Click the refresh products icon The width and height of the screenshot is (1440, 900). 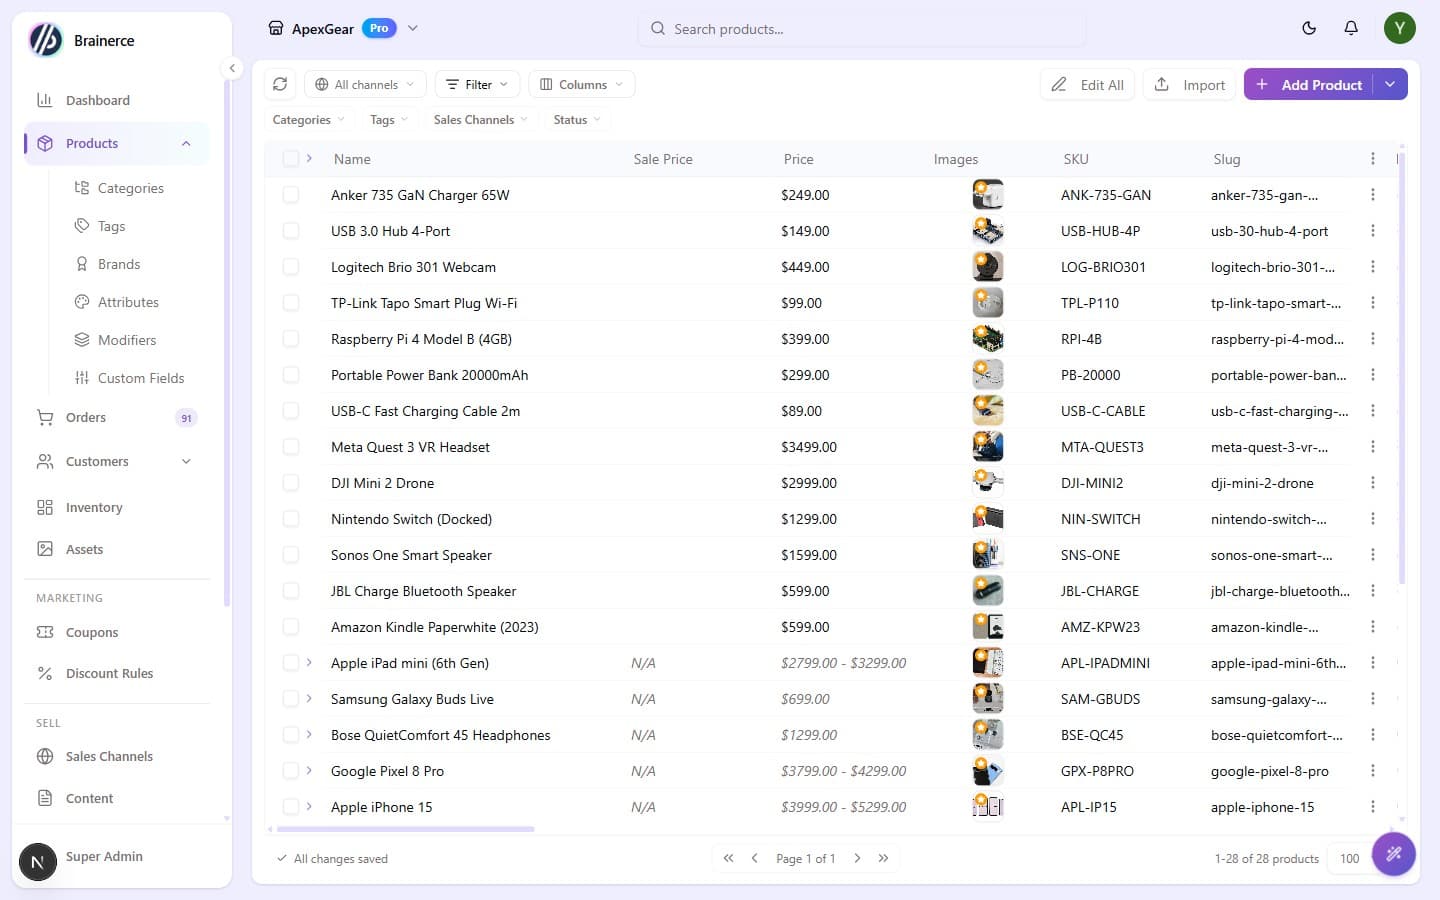pyautogui.click(x=280, y=84)
